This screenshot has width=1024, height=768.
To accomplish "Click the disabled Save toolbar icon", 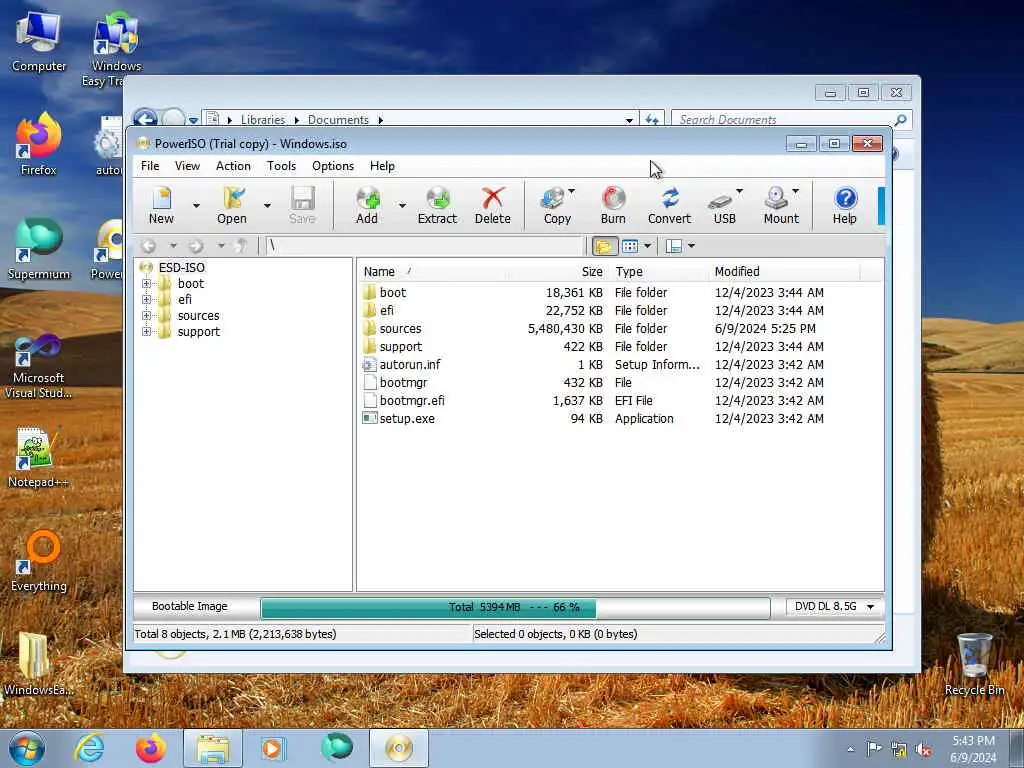I will (x=302, y=205).
